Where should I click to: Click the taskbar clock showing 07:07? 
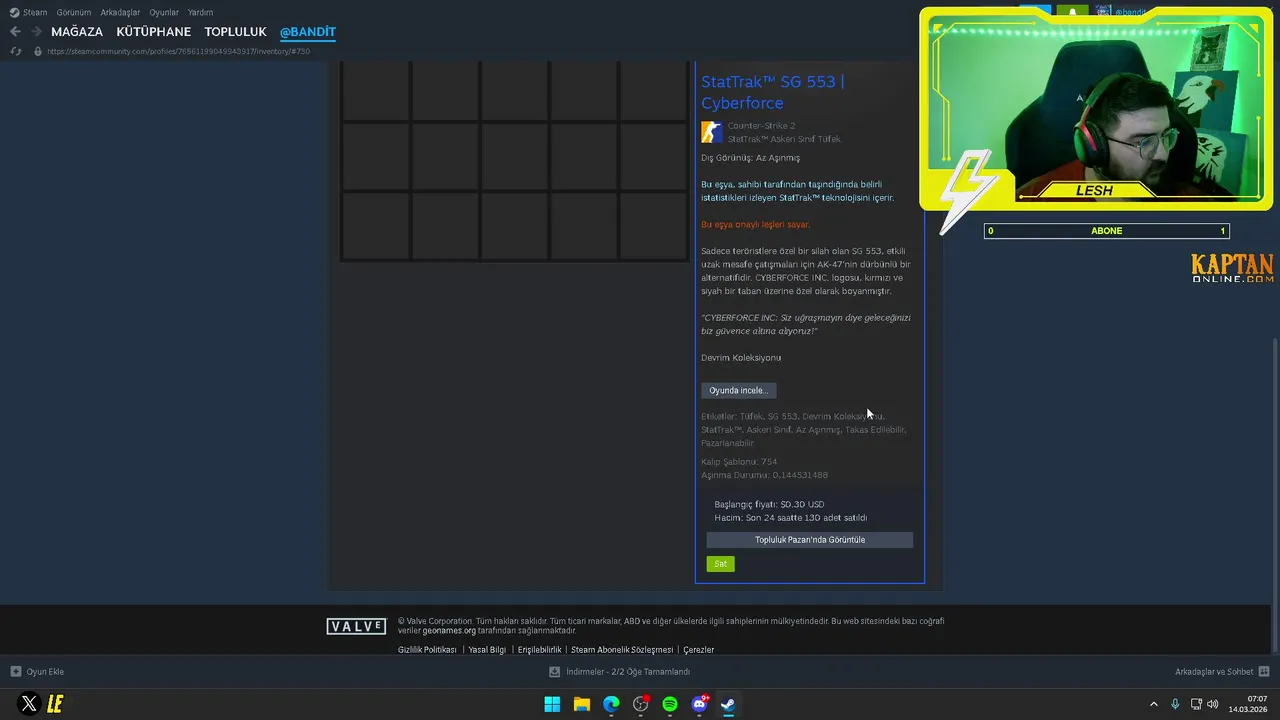pos(1247,704)
